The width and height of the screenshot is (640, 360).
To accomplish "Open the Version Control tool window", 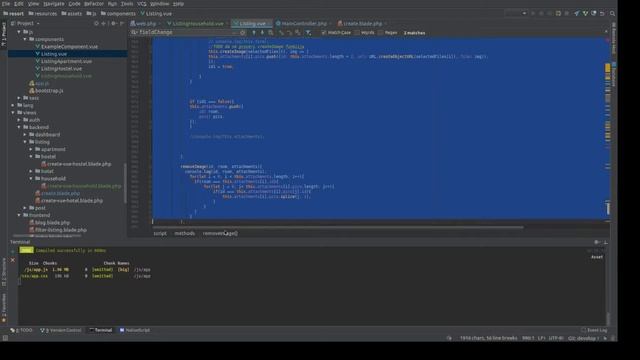I will pyautogui.click(x=61, y=330).
